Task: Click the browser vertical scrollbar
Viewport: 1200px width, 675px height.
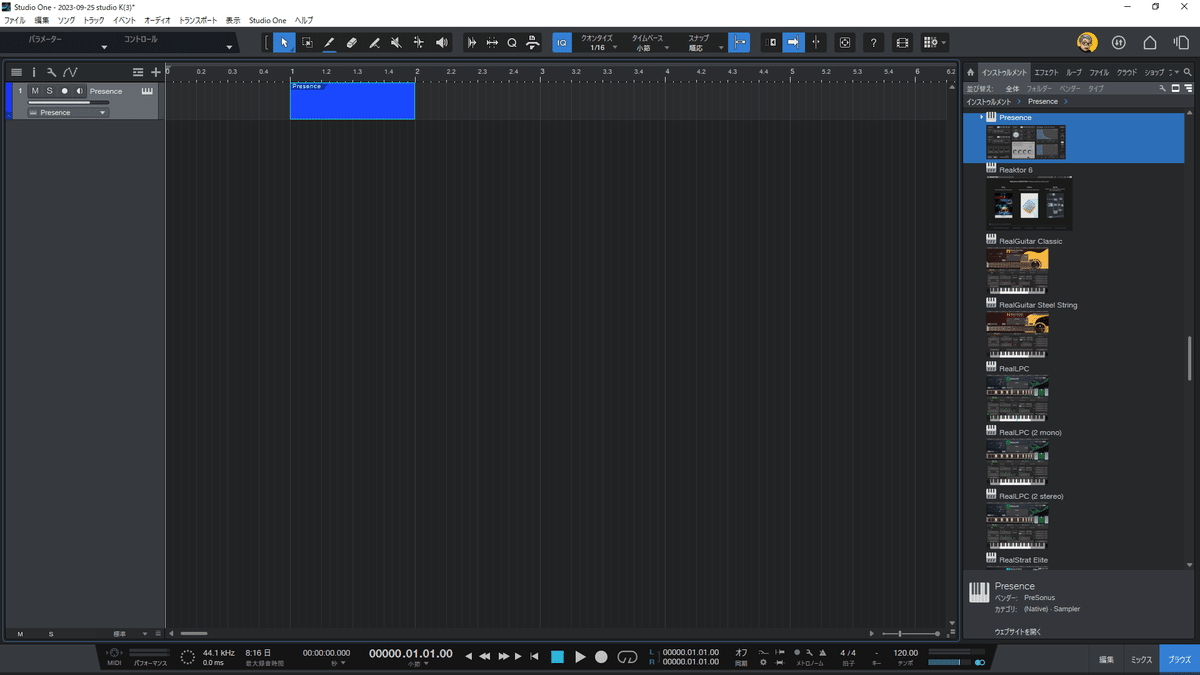Action: point(1189,358)
